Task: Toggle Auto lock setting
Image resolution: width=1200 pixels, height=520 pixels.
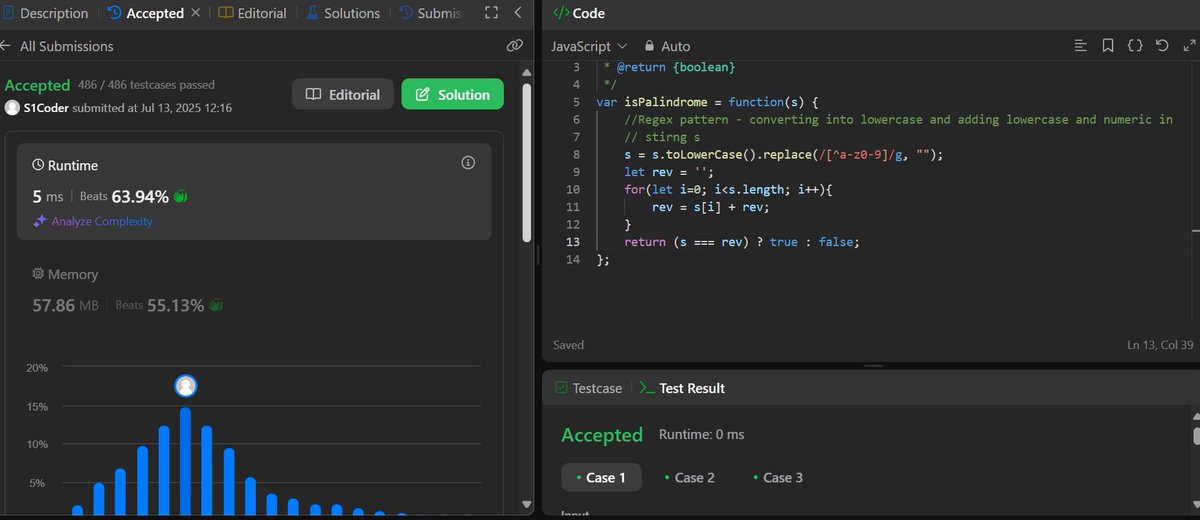Action: 668,46
